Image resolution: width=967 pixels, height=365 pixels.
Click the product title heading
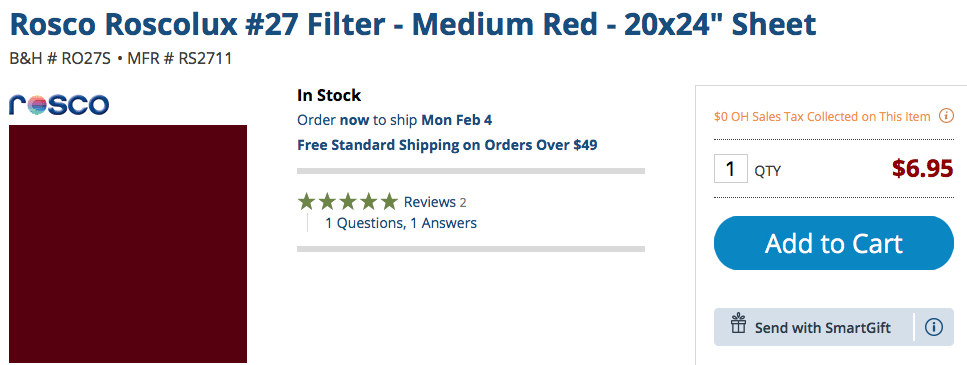(413, 24)
